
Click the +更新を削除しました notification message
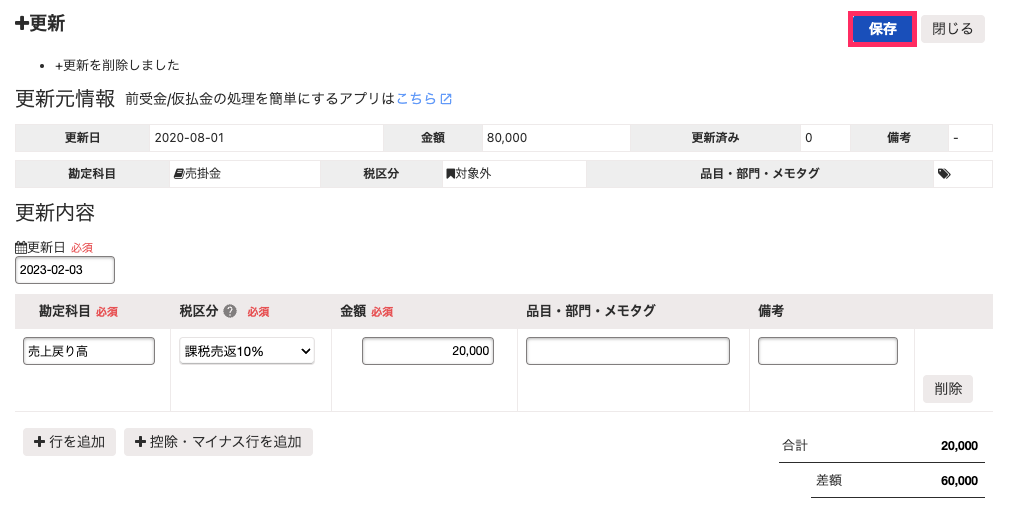pyautogui.click(x=117, y=65)
